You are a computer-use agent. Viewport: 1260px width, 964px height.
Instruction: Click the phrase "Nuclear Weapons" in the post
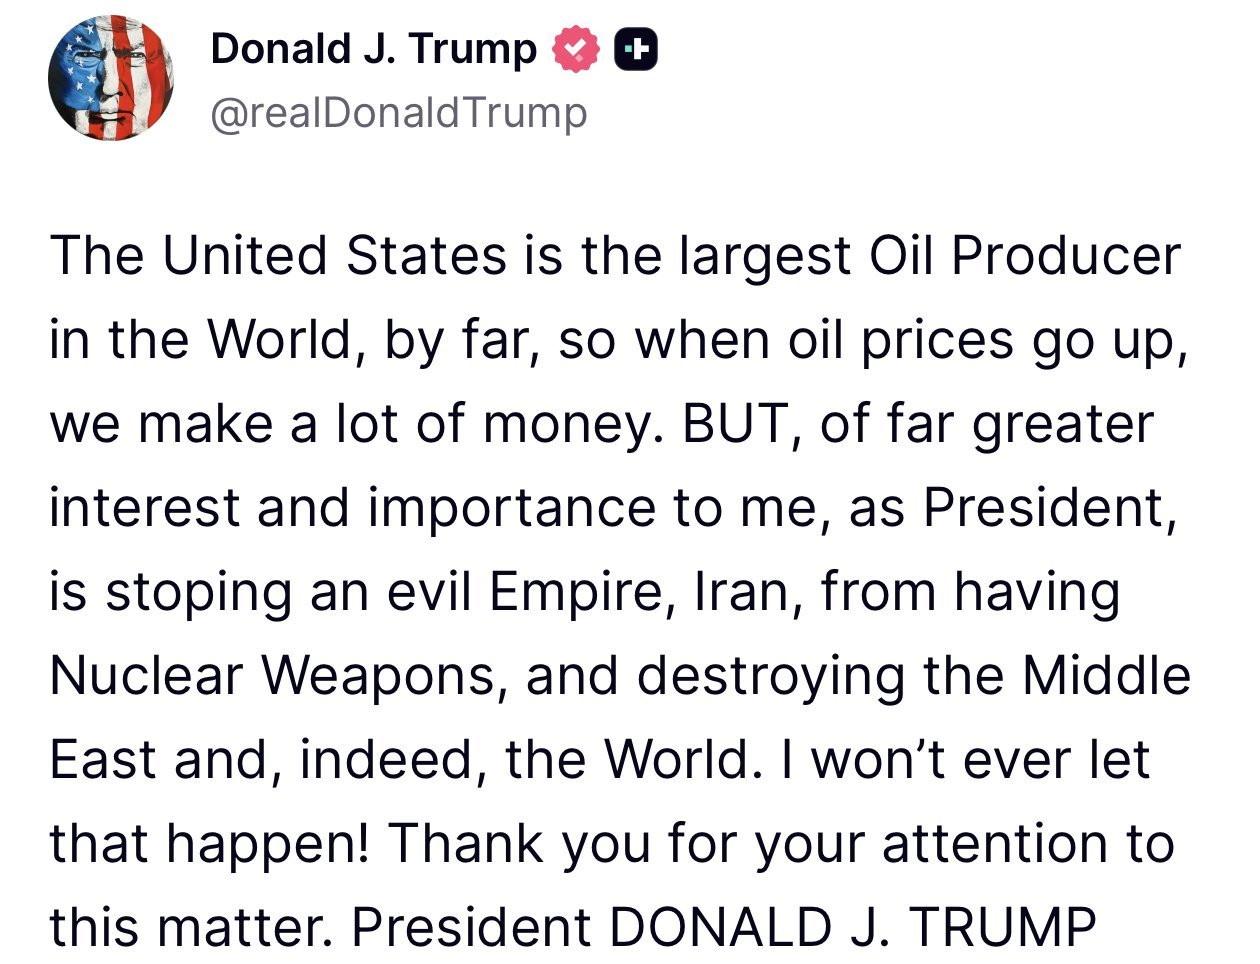(x=271, y=676)
